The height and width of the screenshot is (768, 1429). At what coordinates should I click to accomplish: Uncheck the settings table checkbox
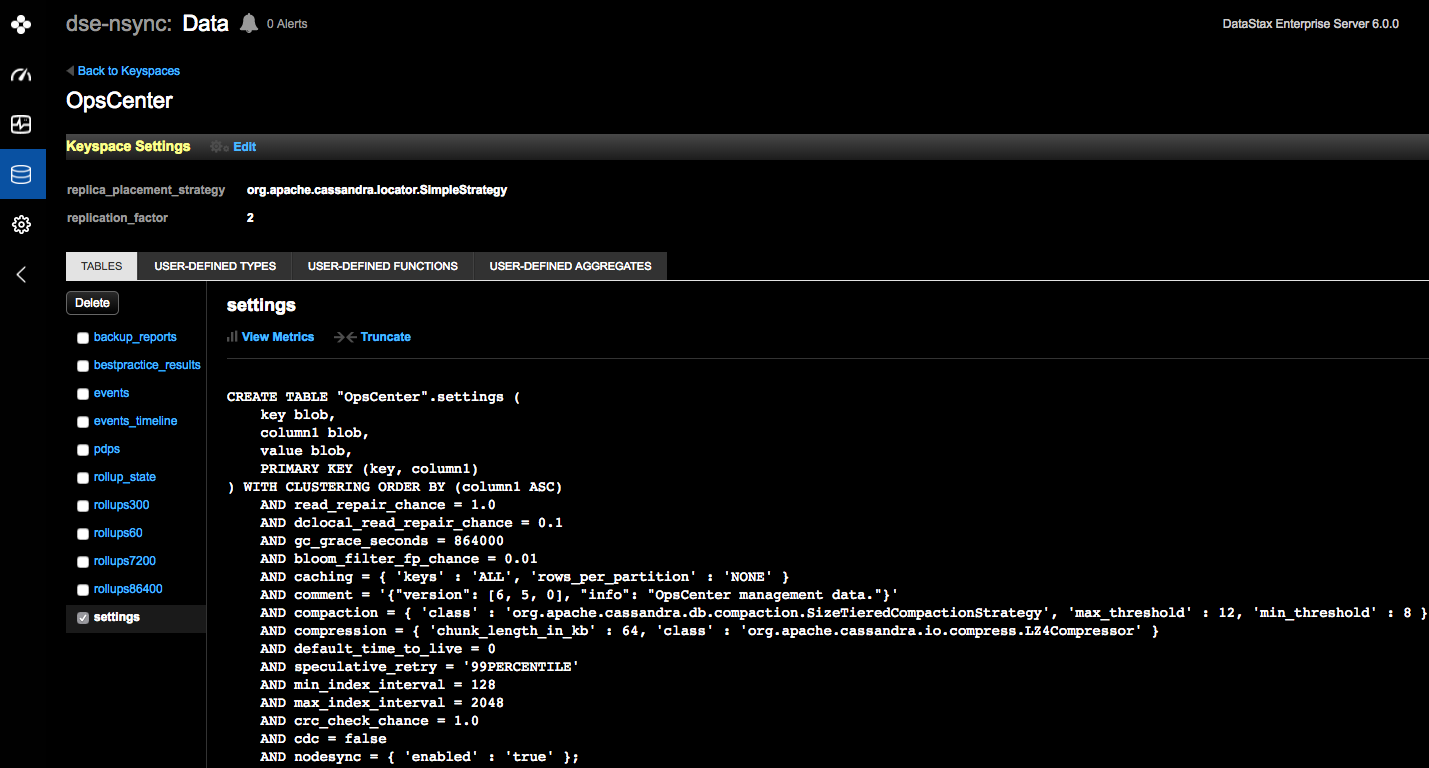point(82,617)
